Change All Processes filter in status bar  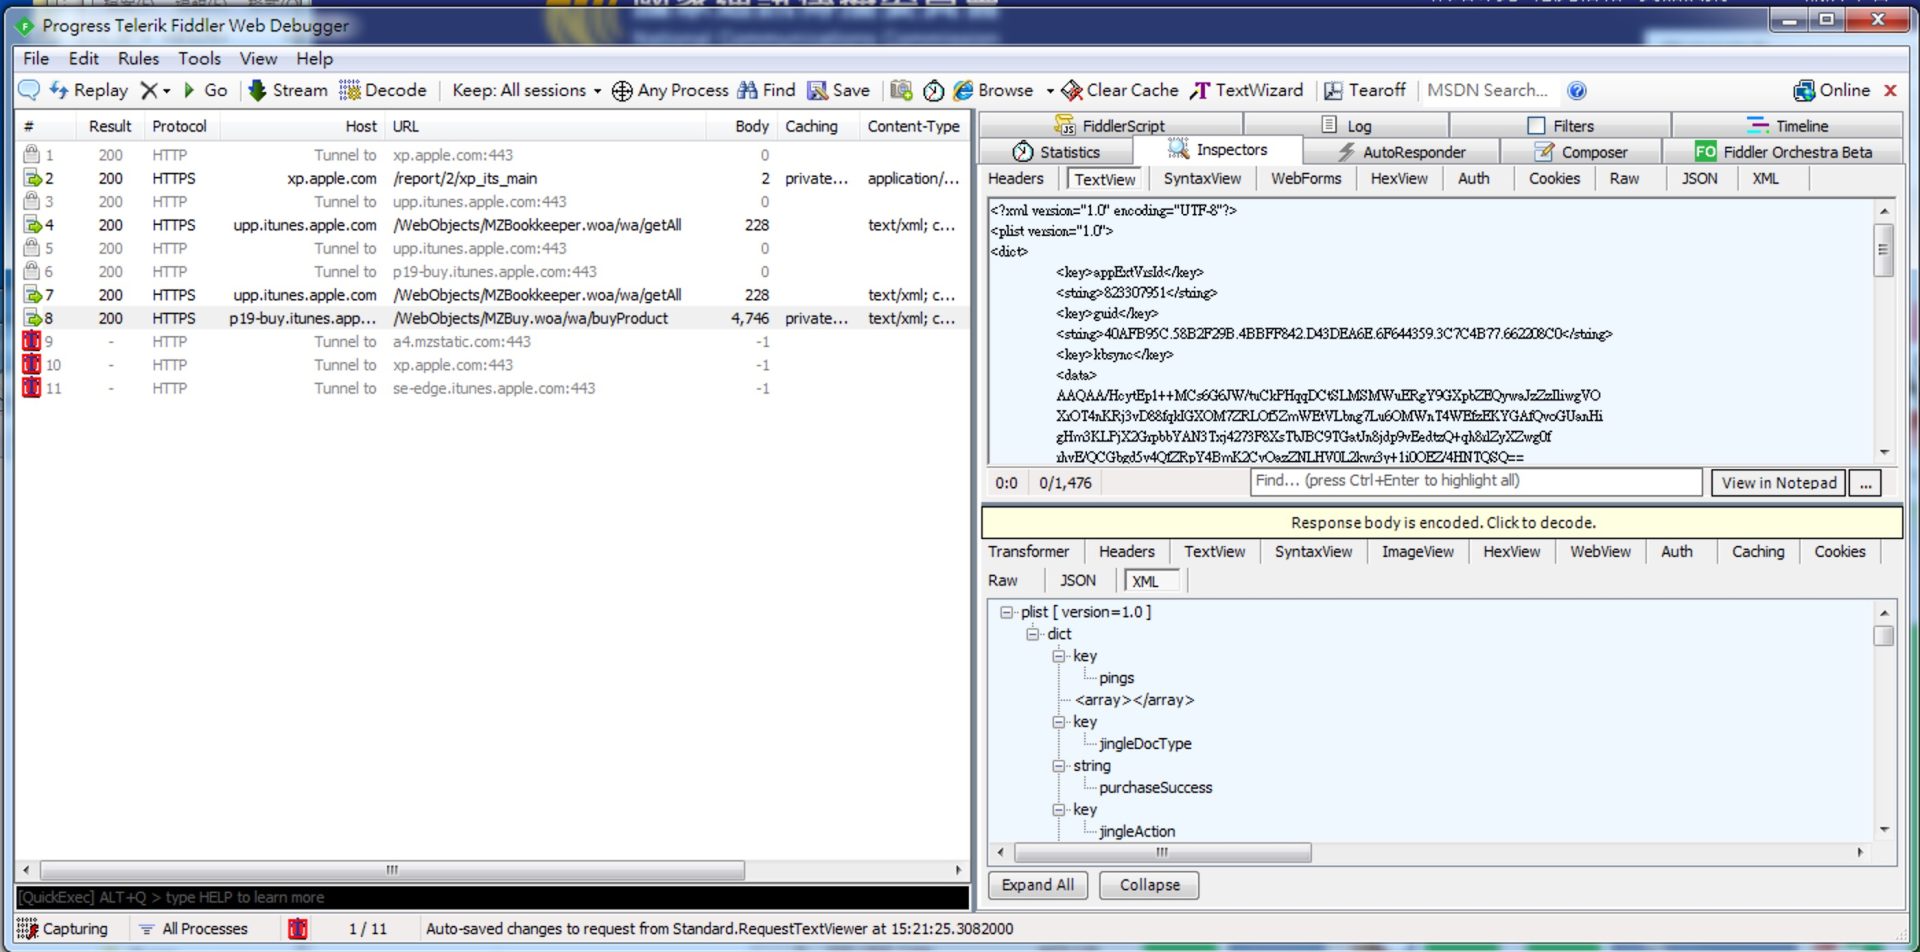coord(193,929)
